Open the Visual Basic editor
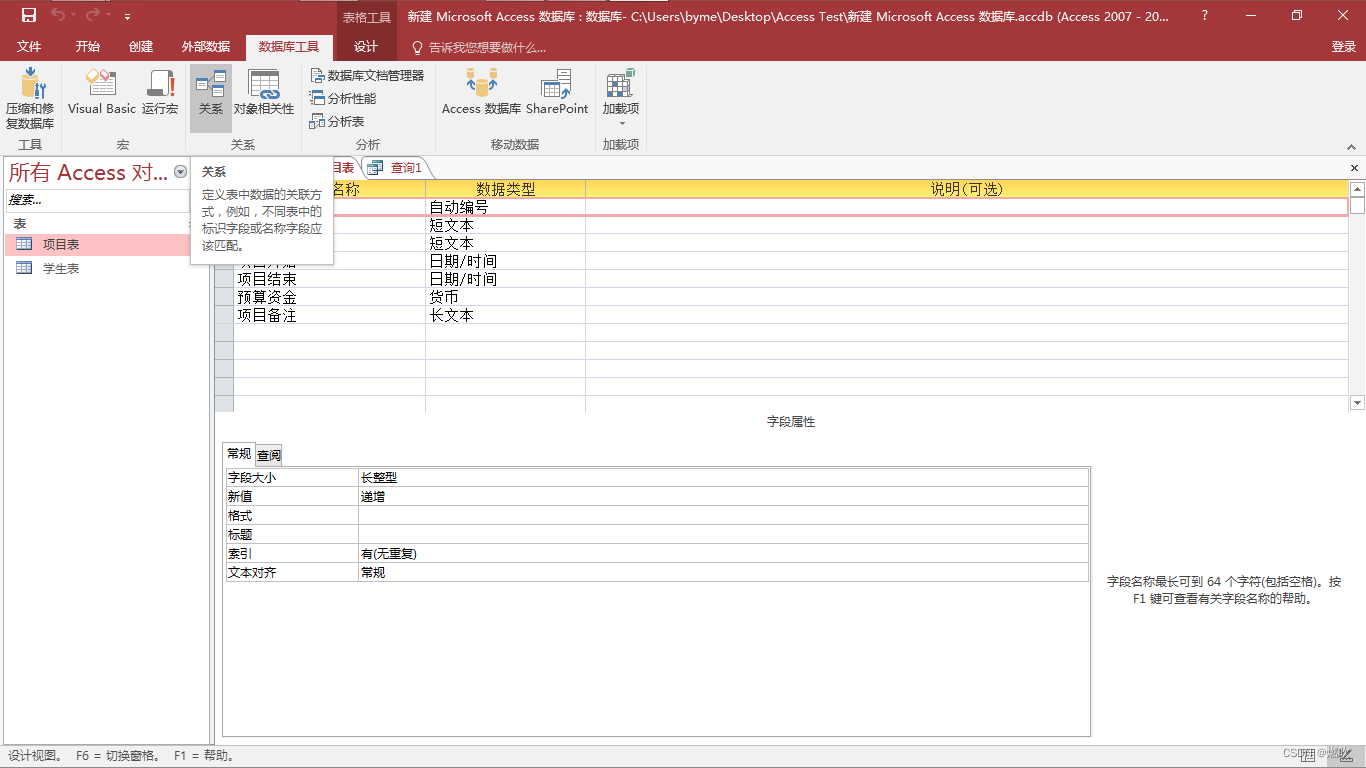 (101, 92)
